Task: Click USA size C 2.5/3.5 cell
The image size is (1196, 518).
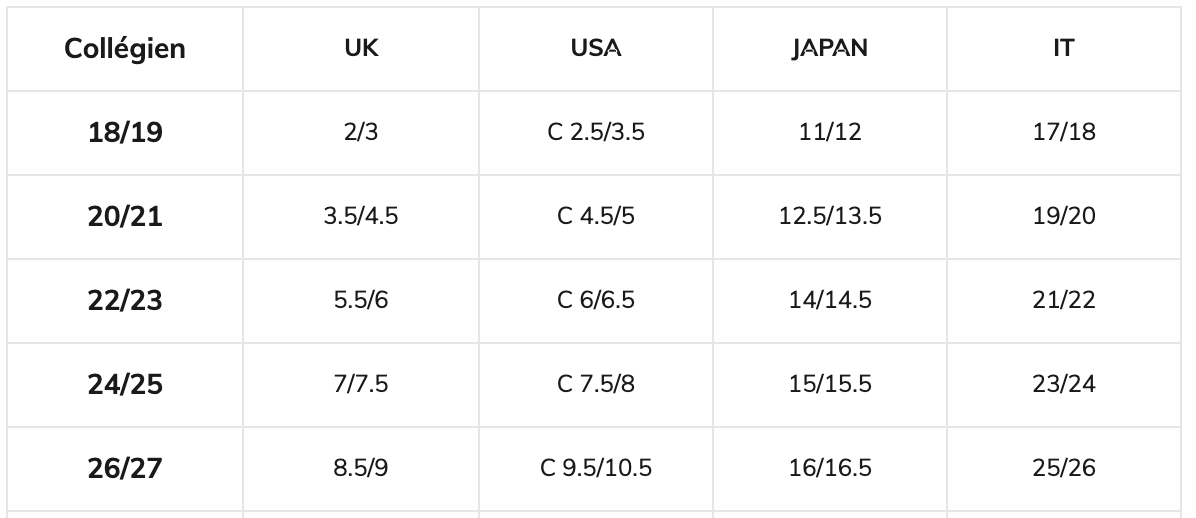Action: (596, 133)
